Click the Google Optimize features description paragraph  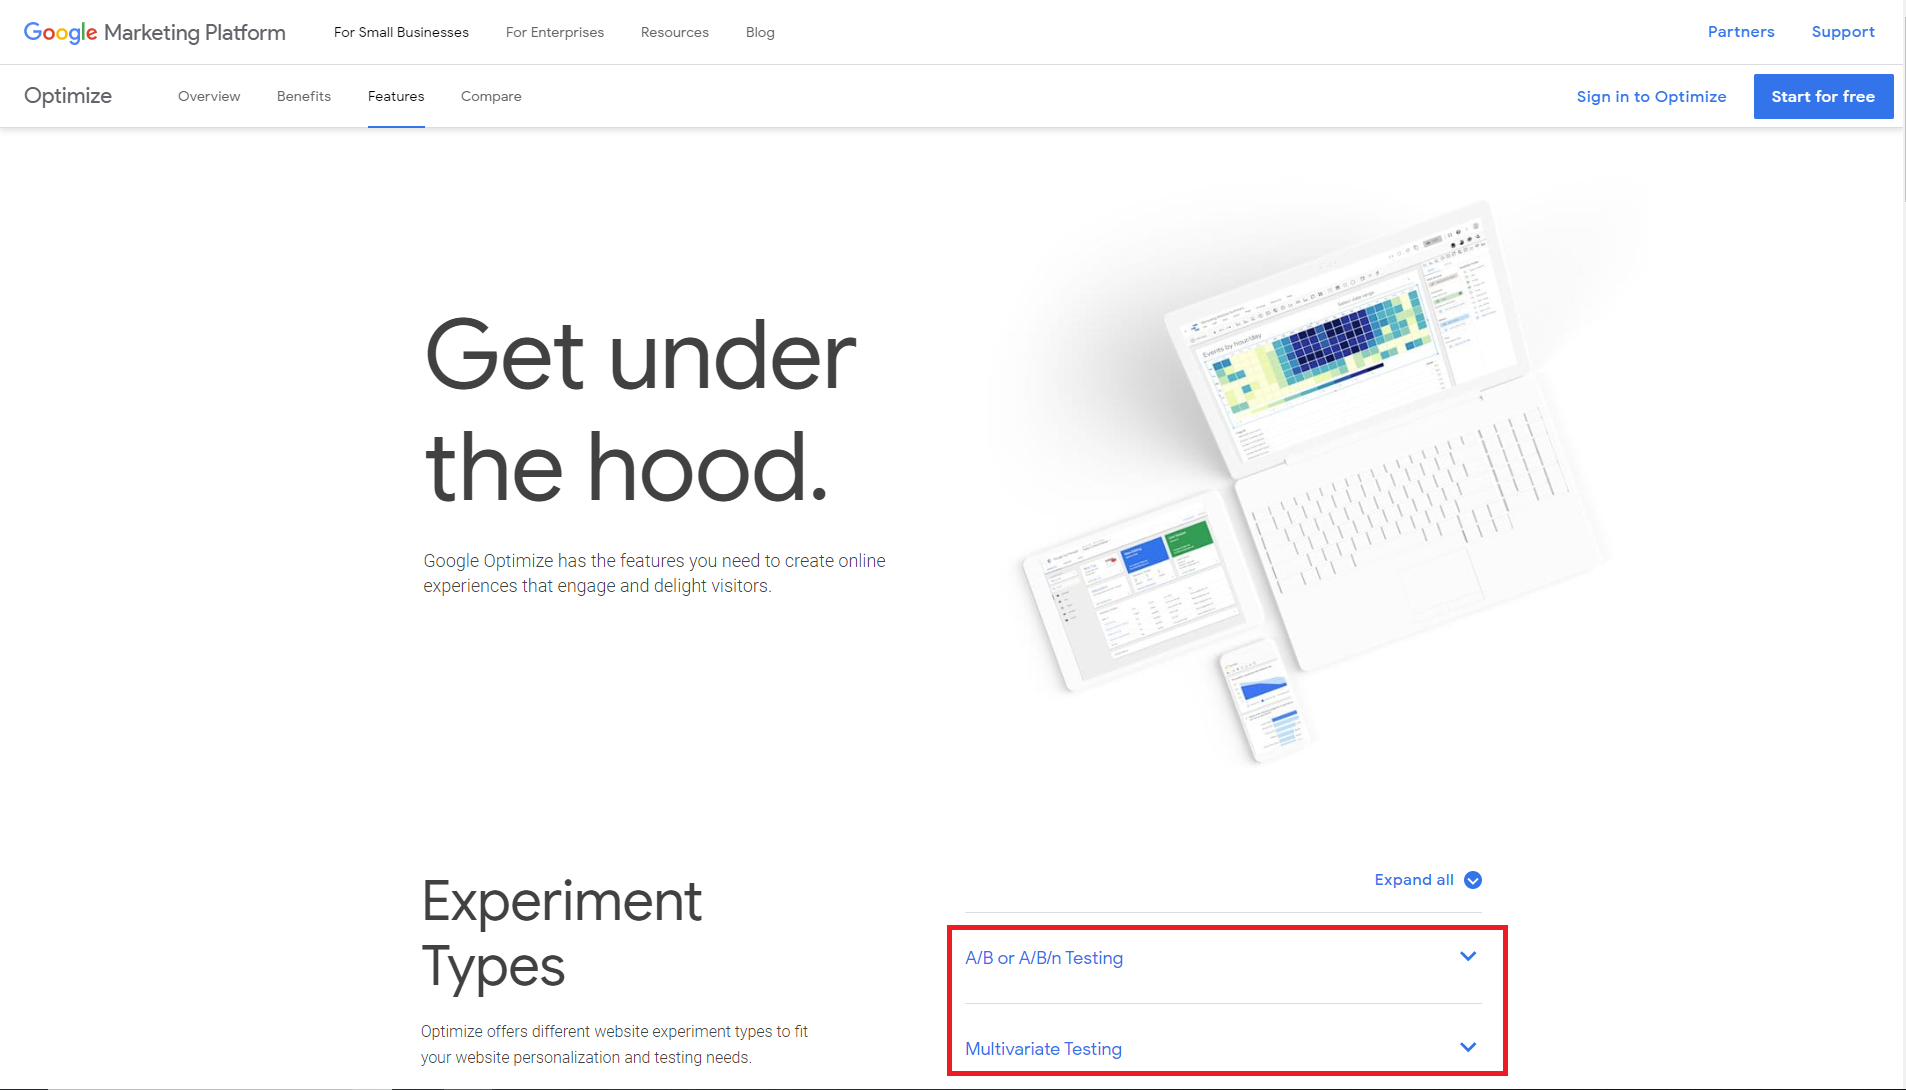(x=654, y=573)
